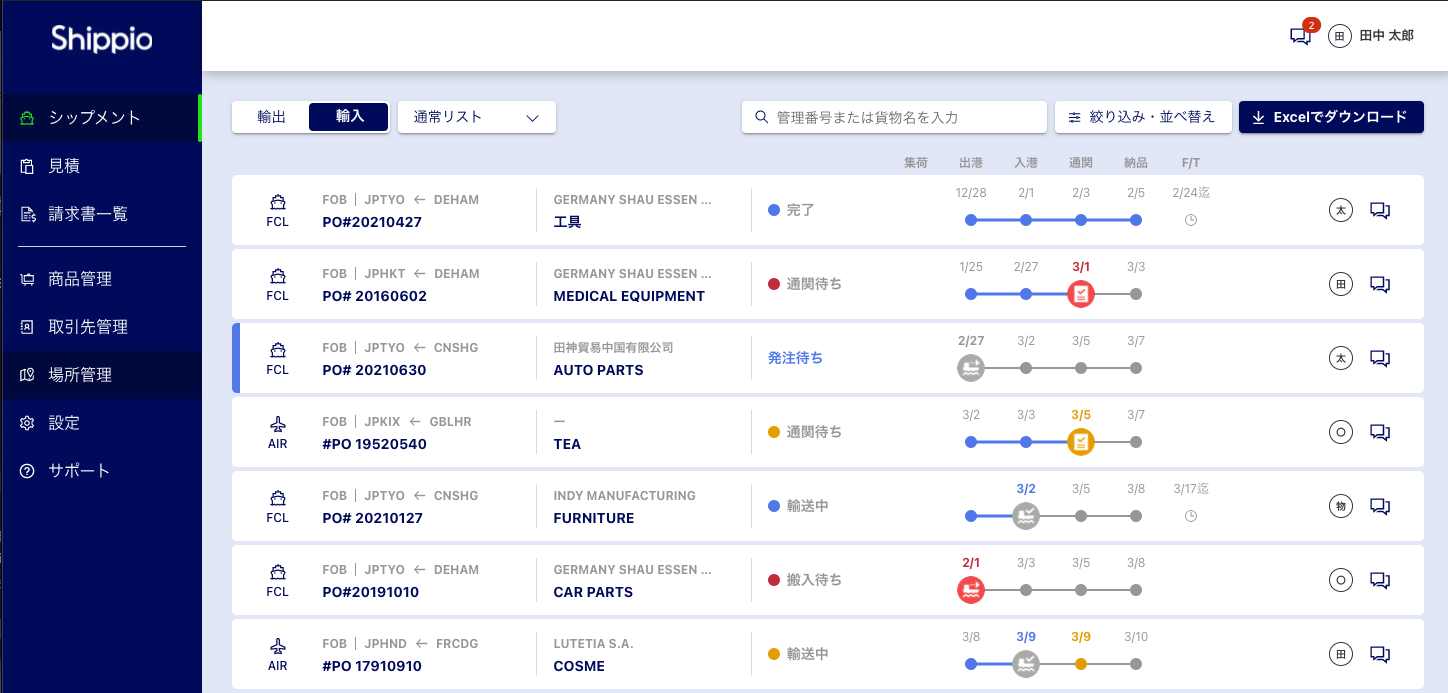
Task: Switch to 輸出 export toggle
Action: [271, 117]
